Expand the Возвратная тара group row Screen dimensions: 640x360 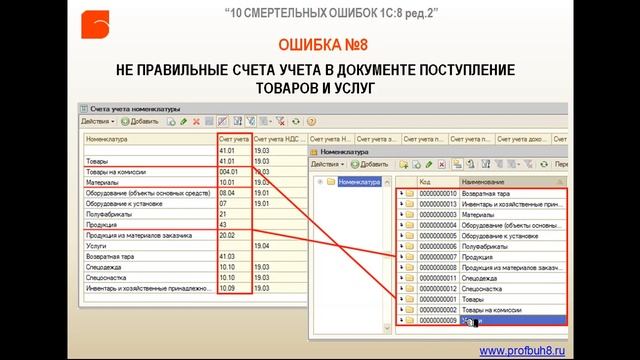[x=401, y=193]
